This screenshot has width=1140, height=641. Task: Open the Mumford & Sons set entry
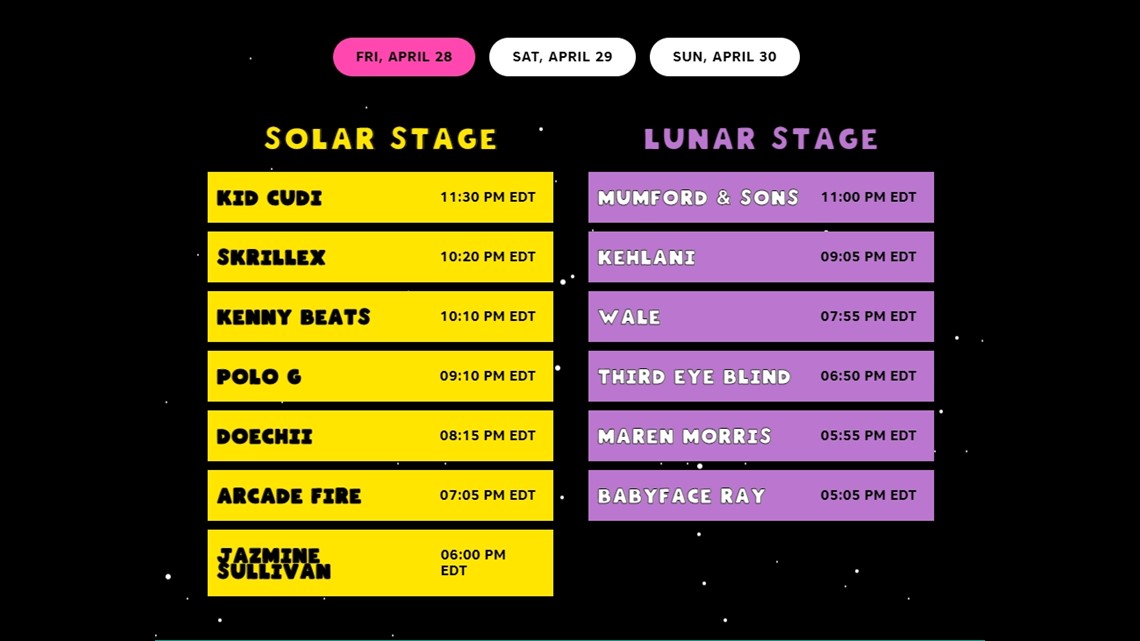click(761, 197)
